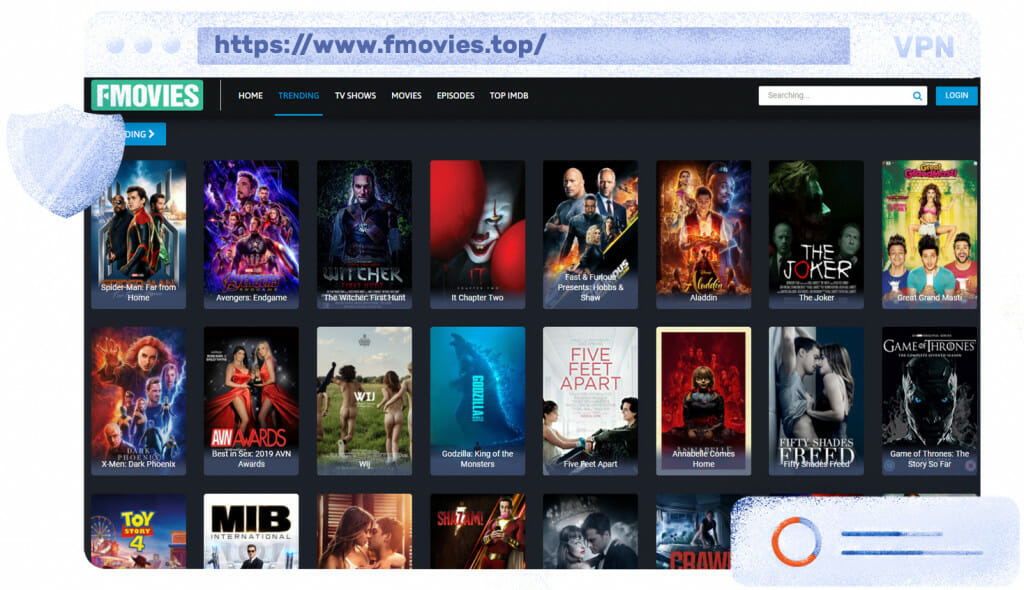Image resolution: width=1024 pixels, height=590 pixels.
Task: Select TOP IMDB in navigation
Action: tap(509, 95)
